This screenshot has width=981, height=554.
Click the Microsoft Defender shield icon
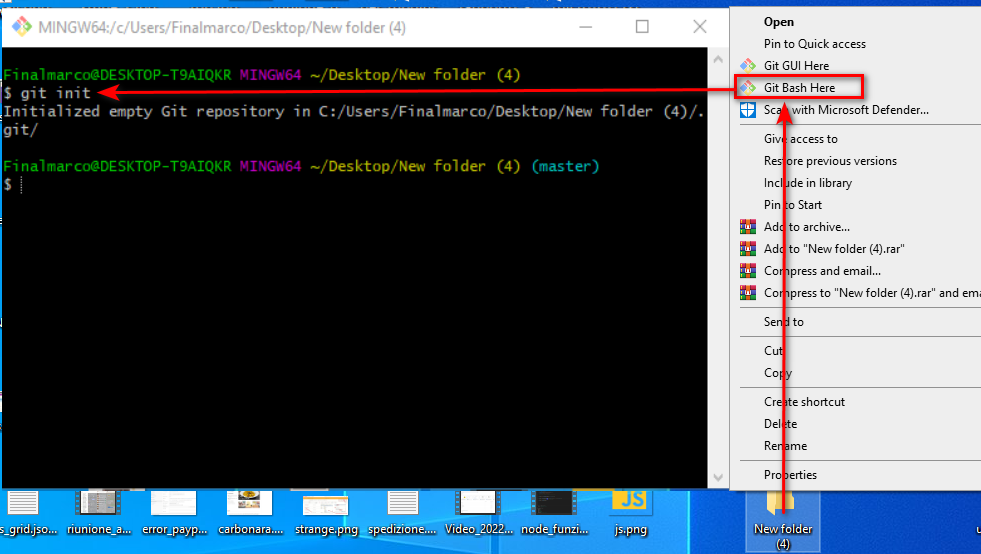[x=748, y=110]
